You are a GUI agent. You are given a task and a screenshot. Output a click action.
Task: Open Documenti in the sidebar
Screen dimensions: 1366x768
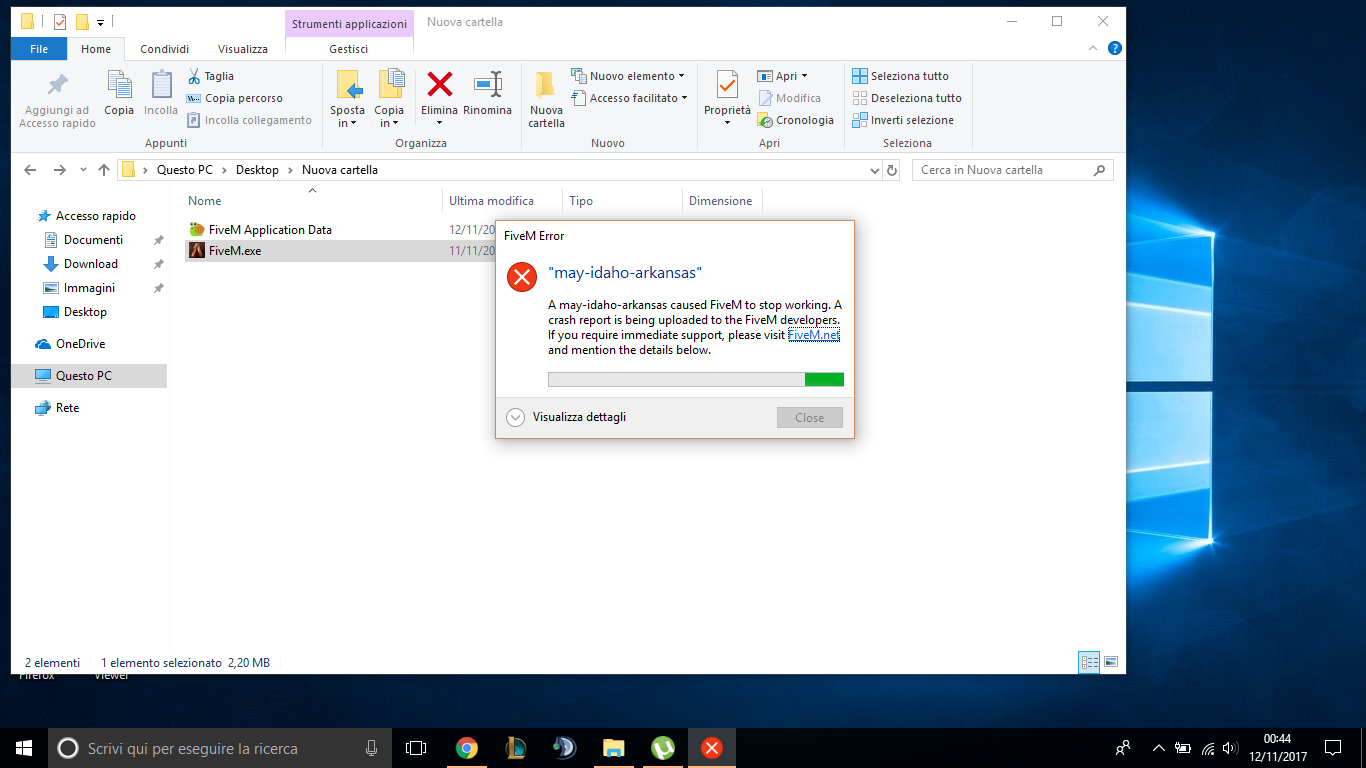(93, 240)
